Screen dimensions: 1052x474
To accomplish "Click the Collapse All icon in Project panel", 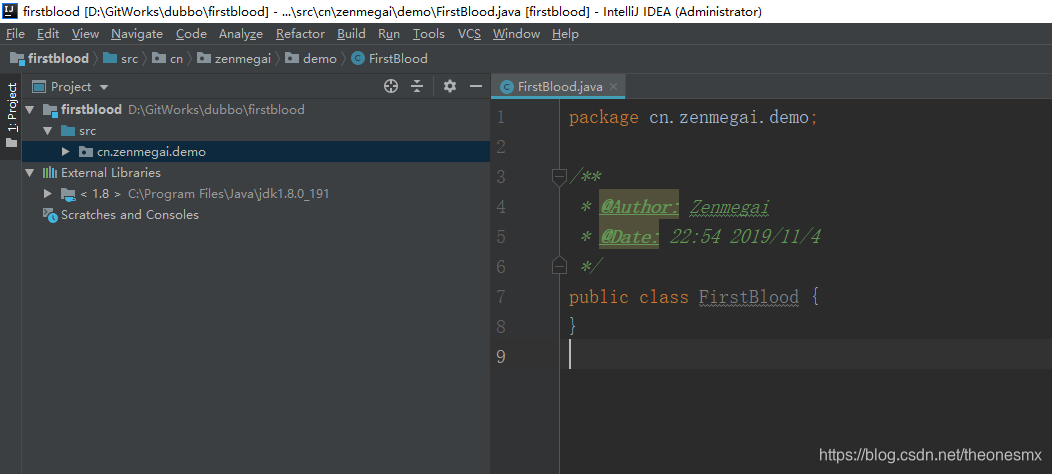I will [417, 86].
